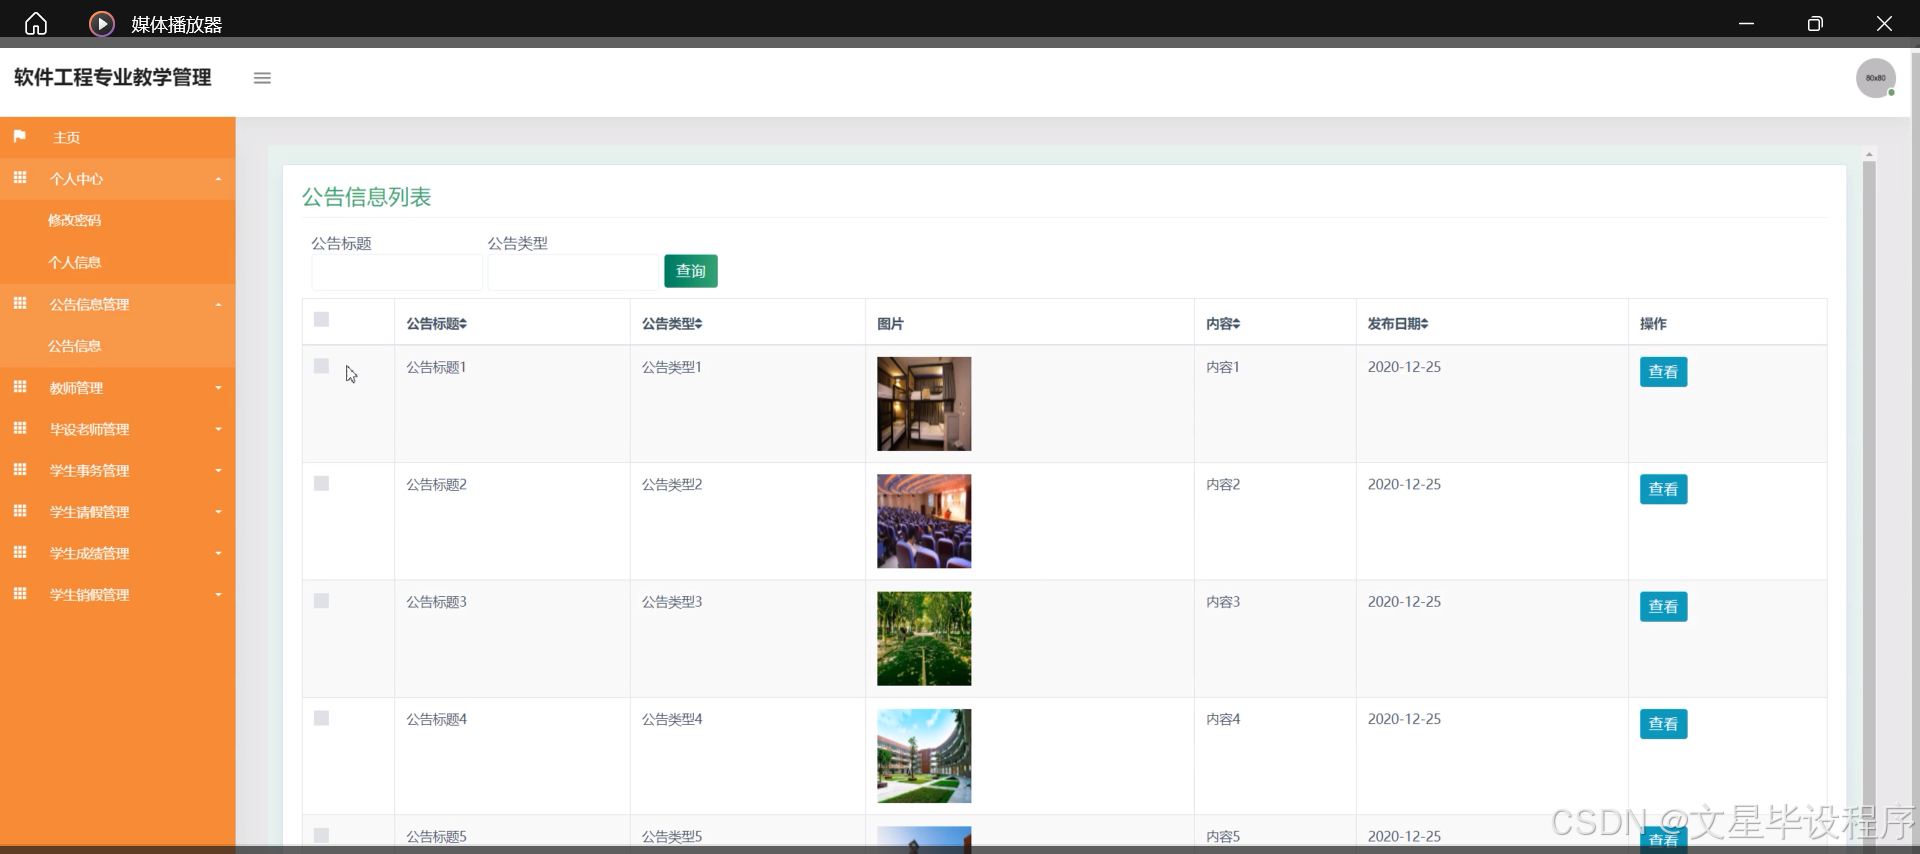Screen dimensions: 1920x854
Task: Focus the 公告标题 search input field
Action: click(397, 272)
